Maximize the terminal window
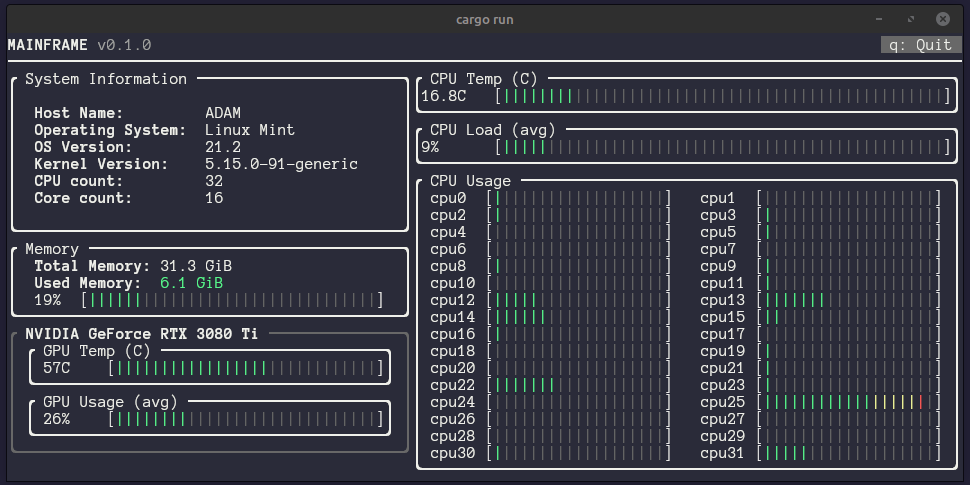Viewport: 970px width, 485px height. [911, 19]
